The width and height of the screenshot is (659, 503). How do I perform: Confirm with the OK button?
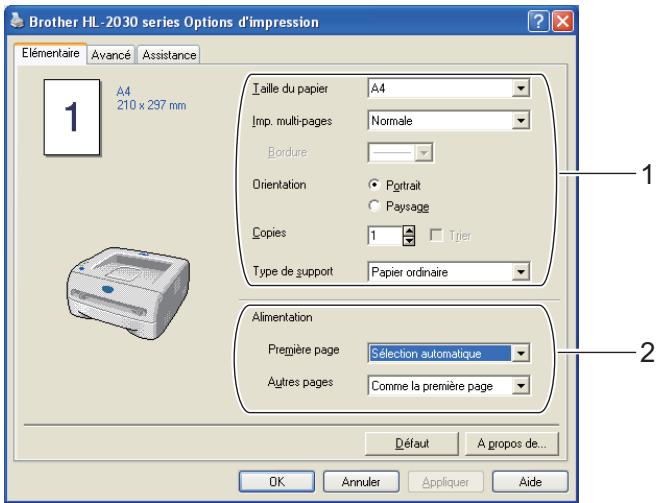[x=277, y=482]
